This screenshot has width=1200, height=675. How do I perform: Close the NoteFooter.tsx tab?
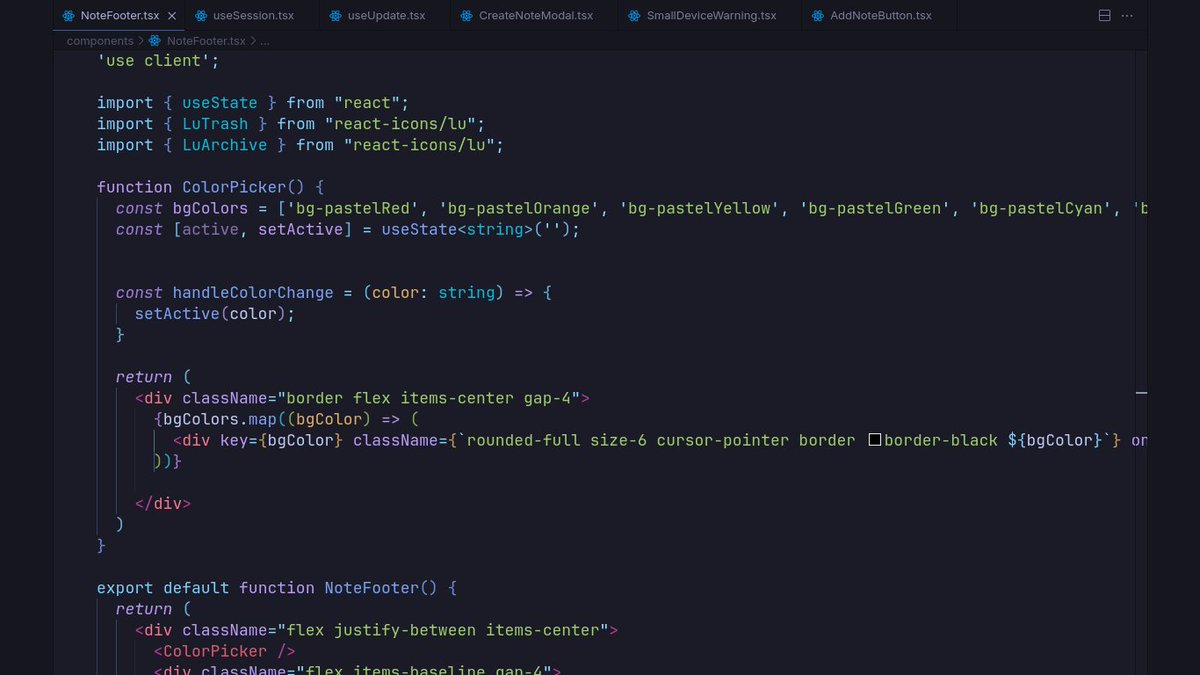point(172,16)
